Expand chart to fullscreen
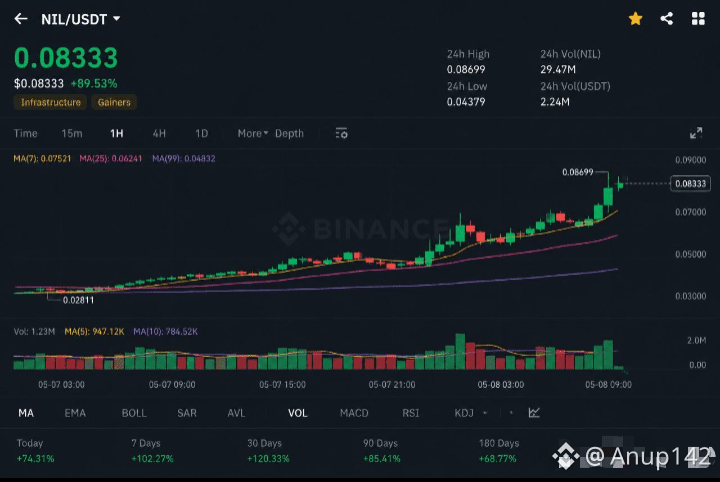Screen dimensions: 720x482 [696, 133]
